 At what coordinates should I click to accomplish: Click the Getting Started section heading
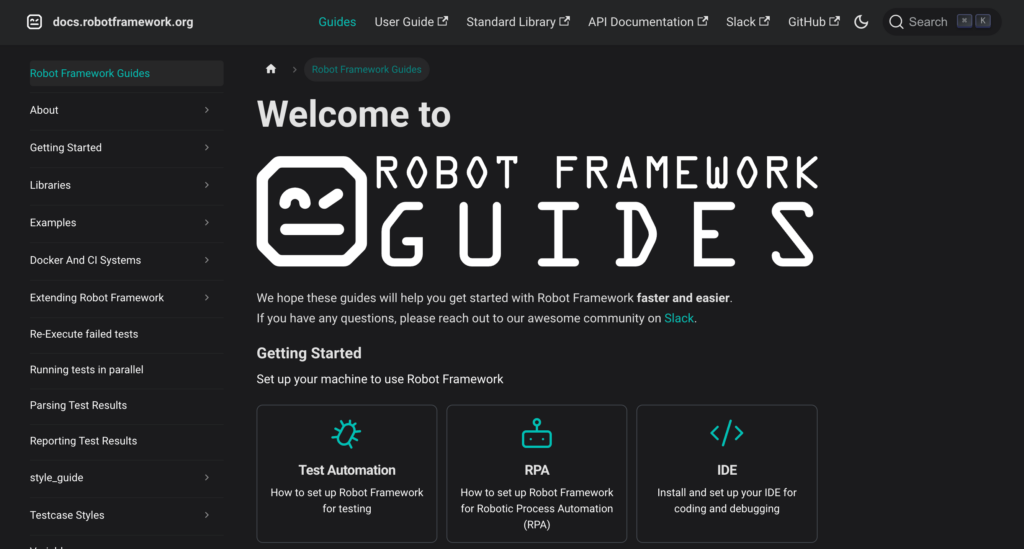pyautogui.click(x=309, y=353)
